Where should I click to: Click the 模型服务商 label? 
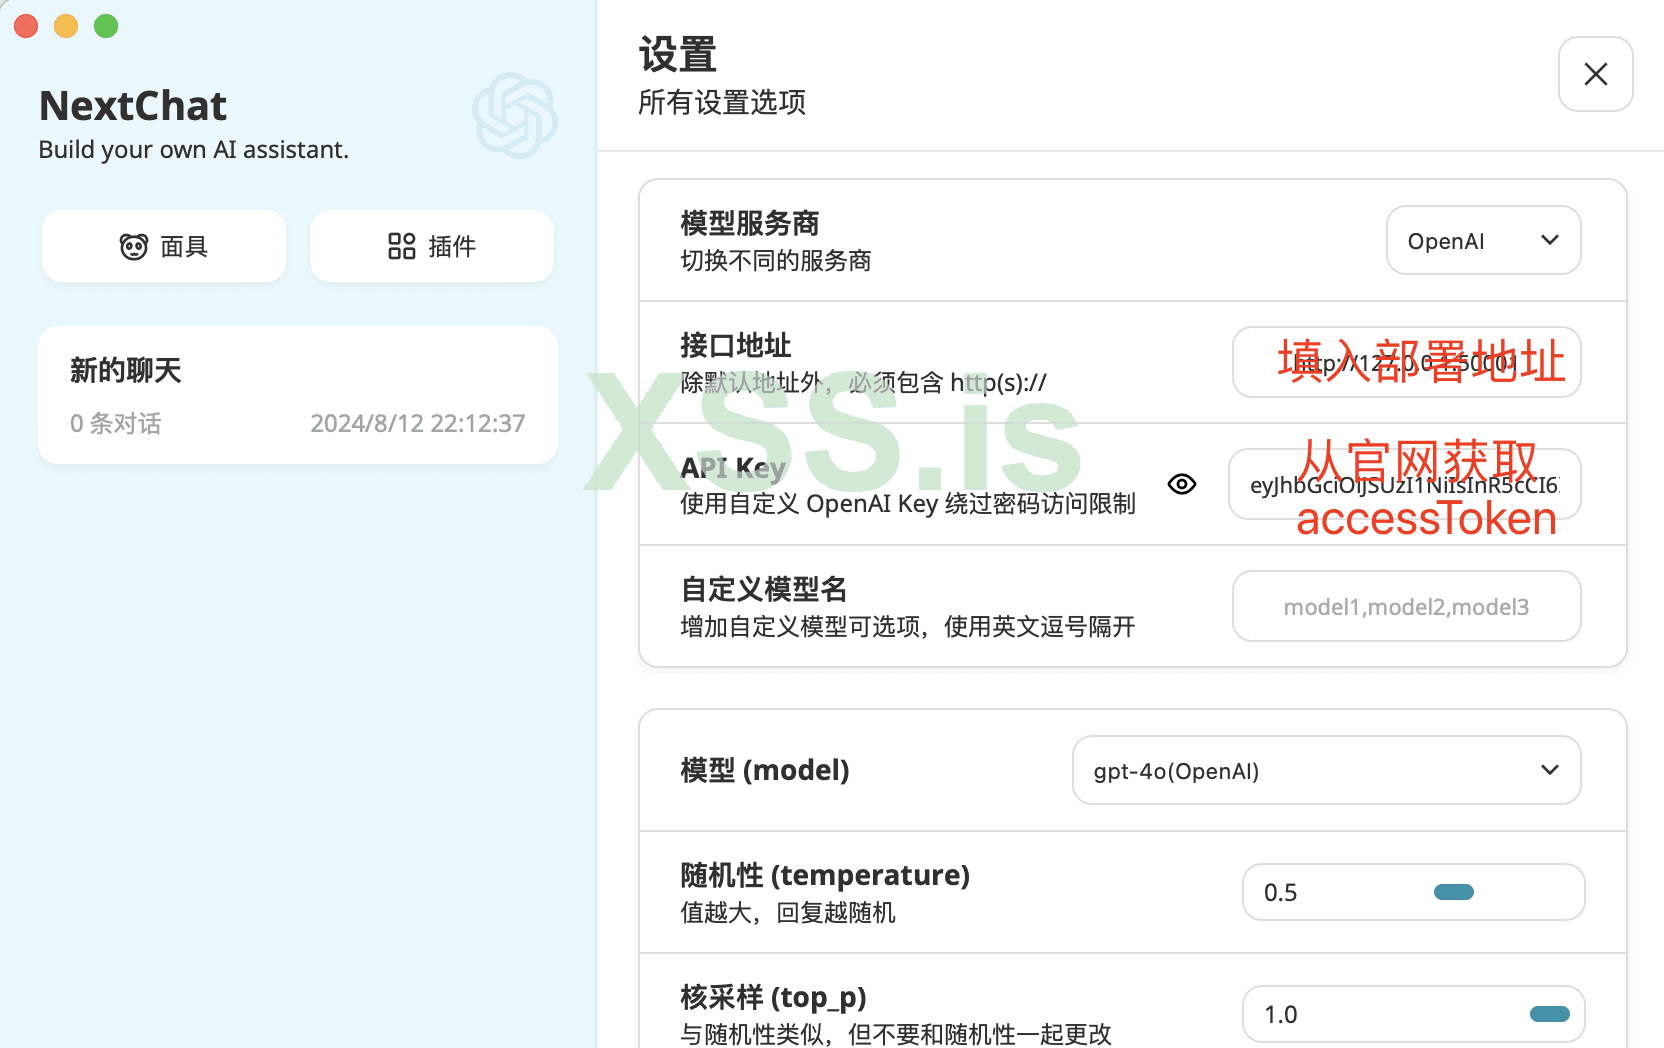[x=750, y=223]
